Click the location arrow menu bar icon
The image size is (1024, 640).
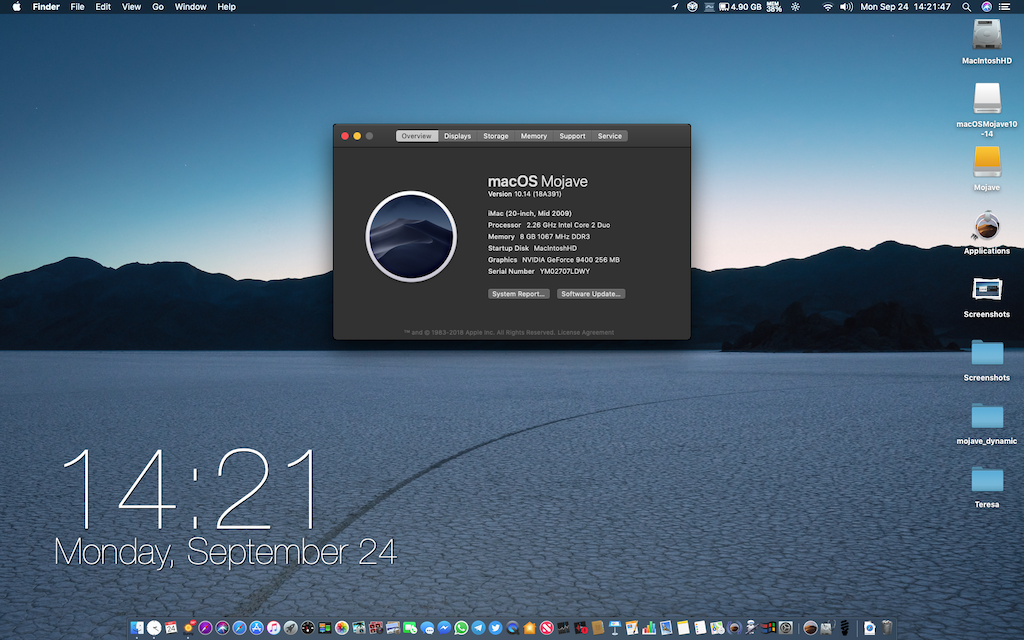point(675,7)
